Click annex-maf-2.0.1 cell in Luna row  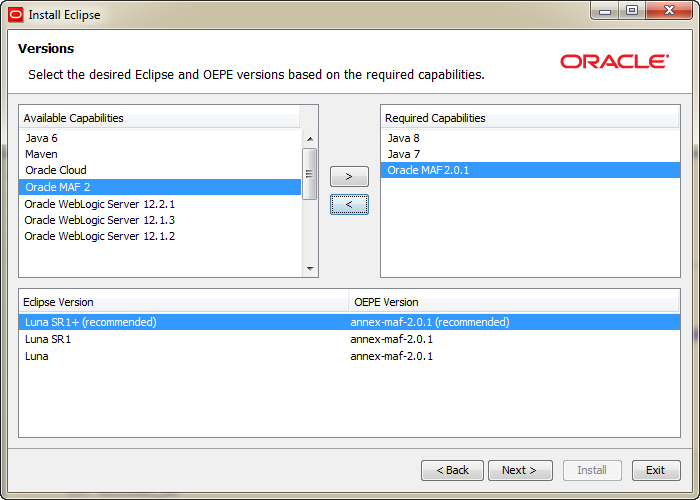[392, 356]
